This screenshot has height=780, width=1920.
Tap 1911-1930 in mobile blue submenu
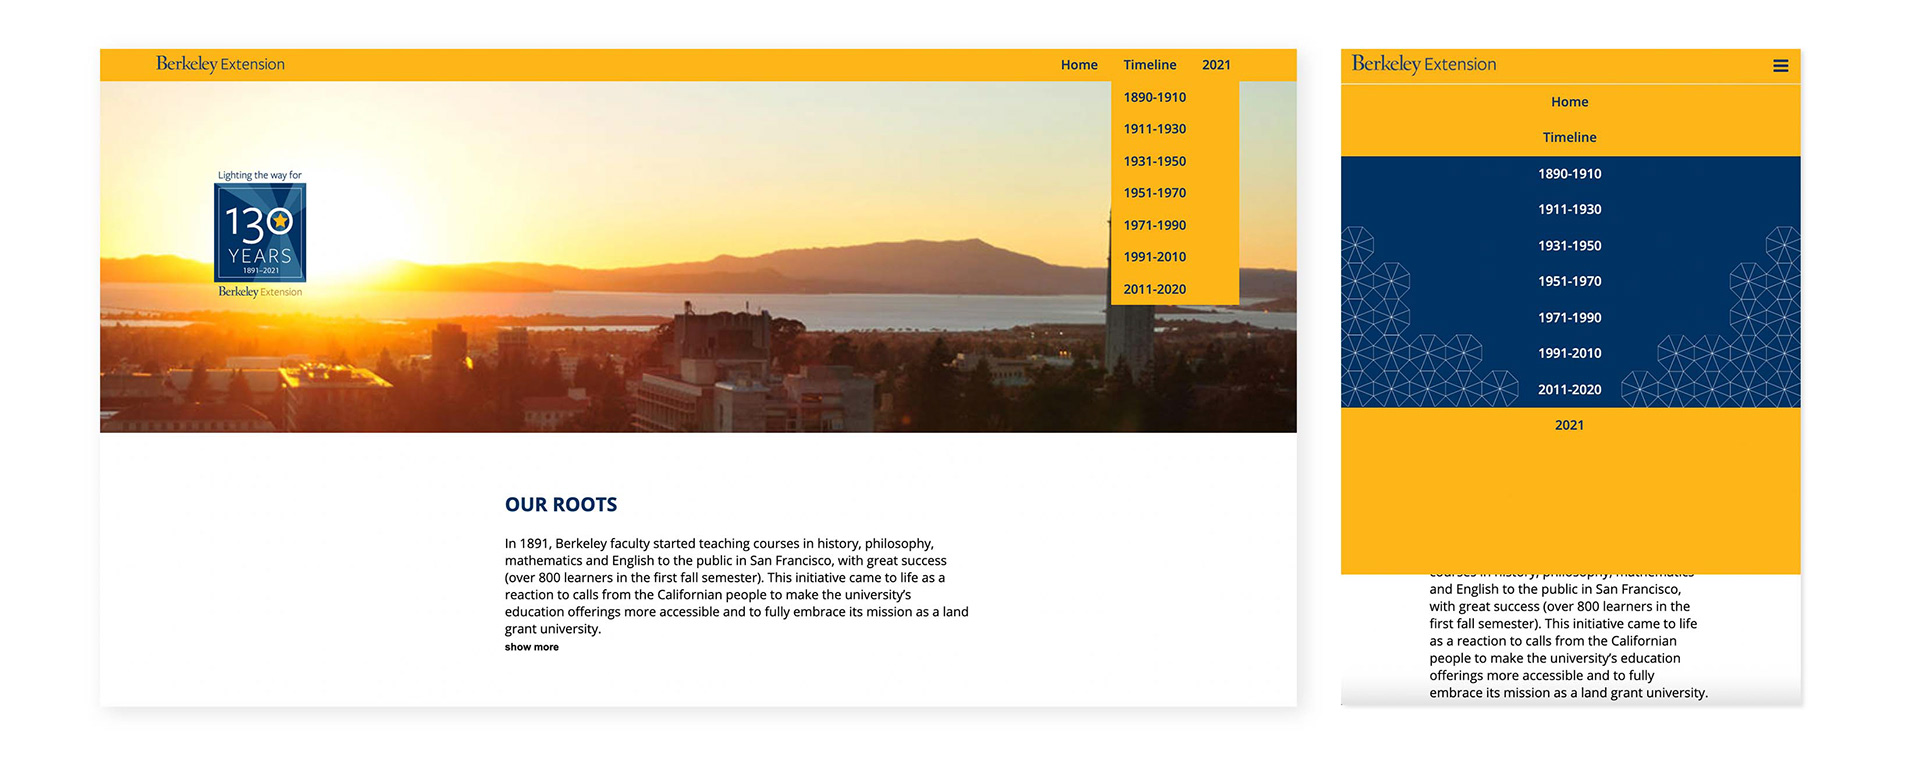pos(1570,210)
